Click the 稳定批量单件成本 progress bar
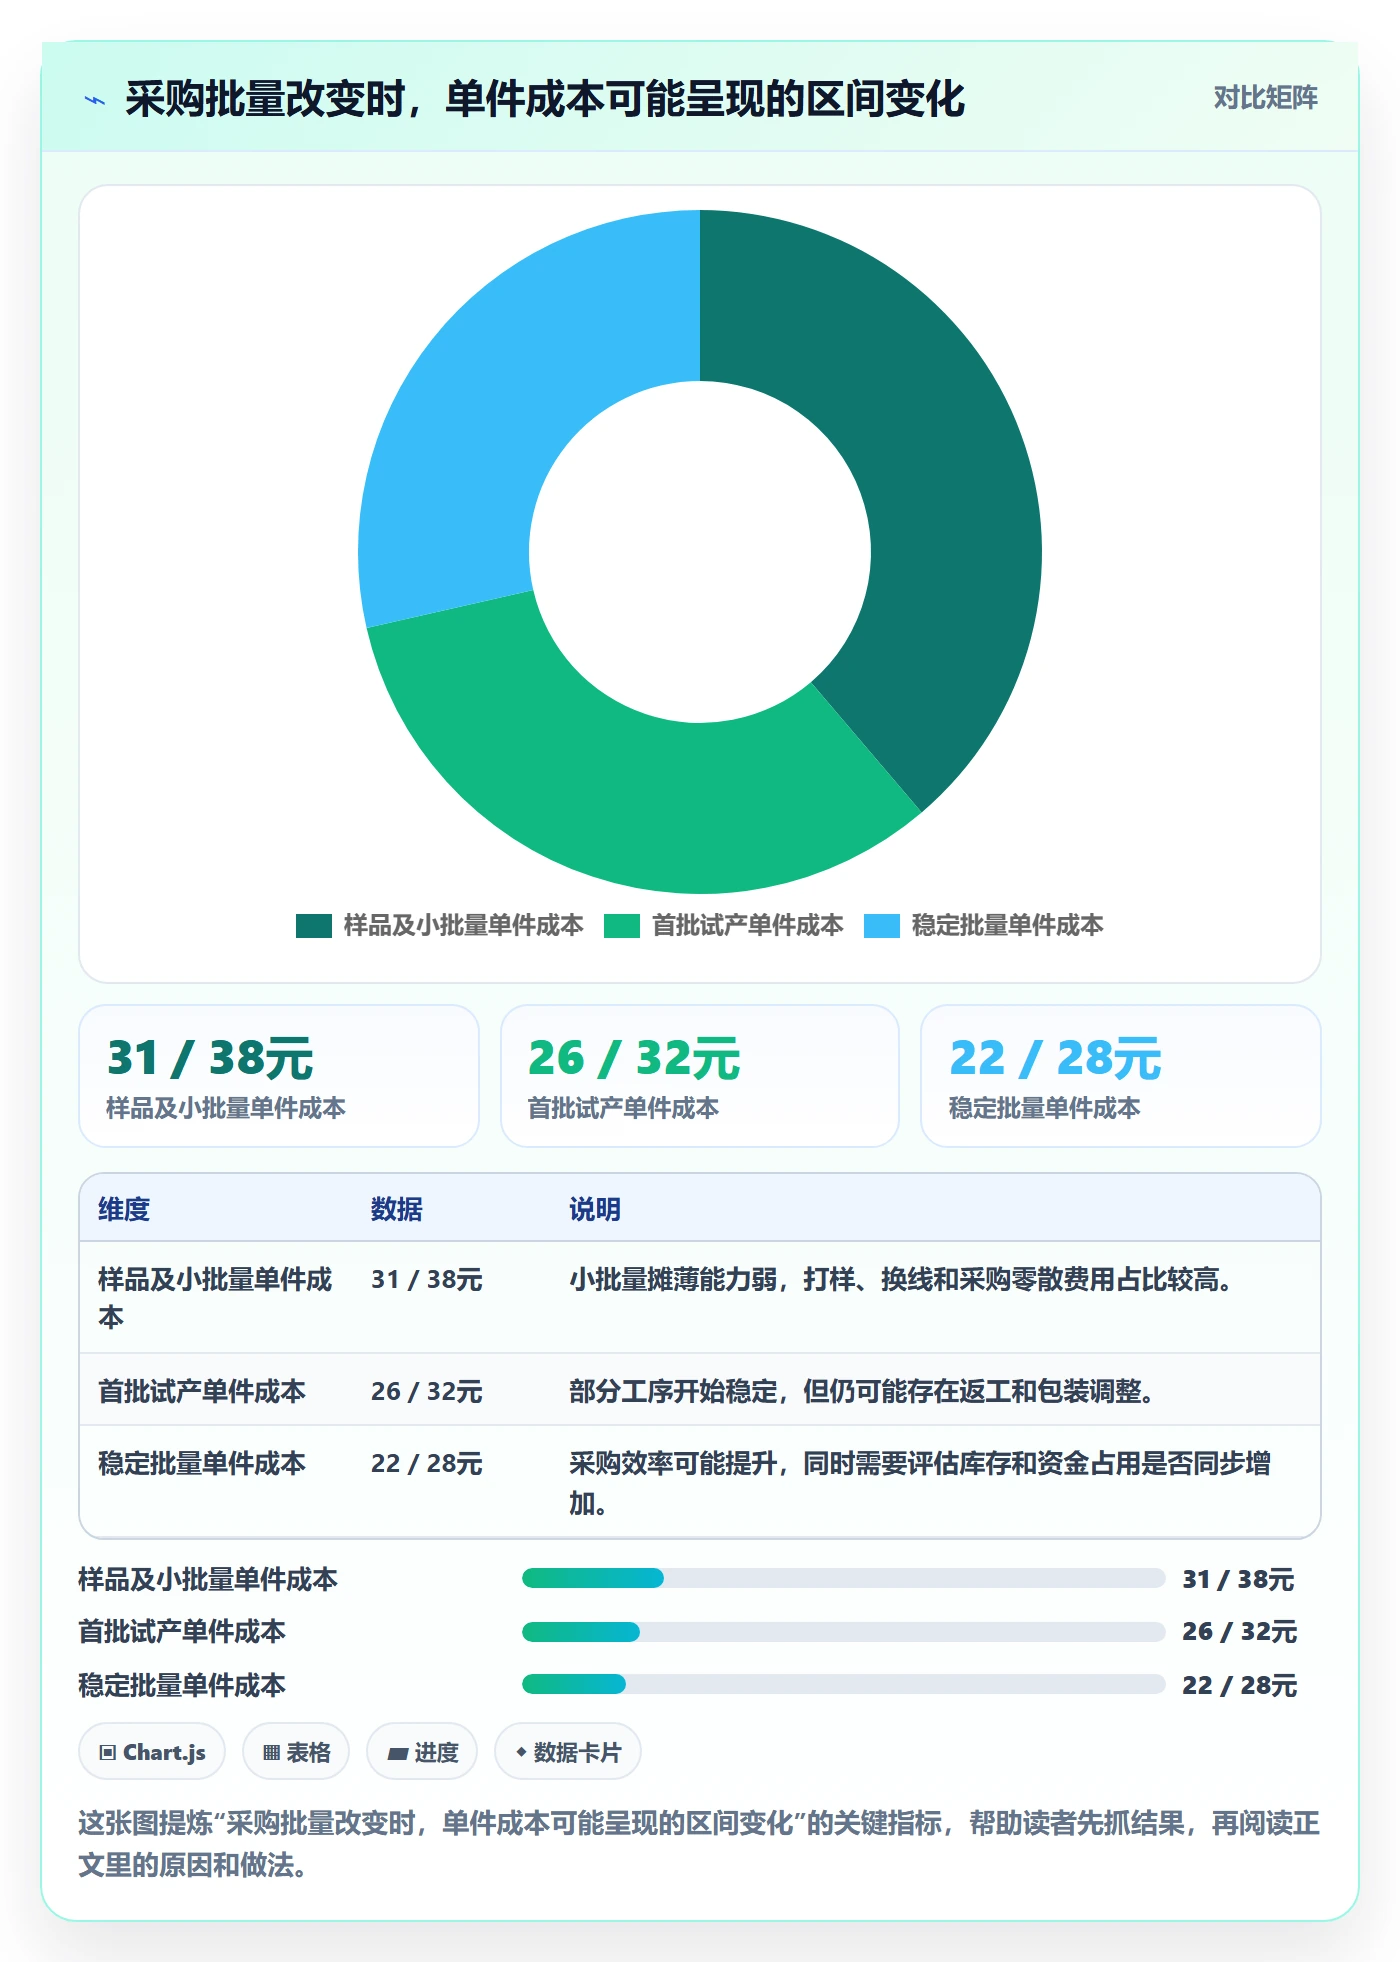This screenshot has height=1962, width=1400. pos(844,1684)
